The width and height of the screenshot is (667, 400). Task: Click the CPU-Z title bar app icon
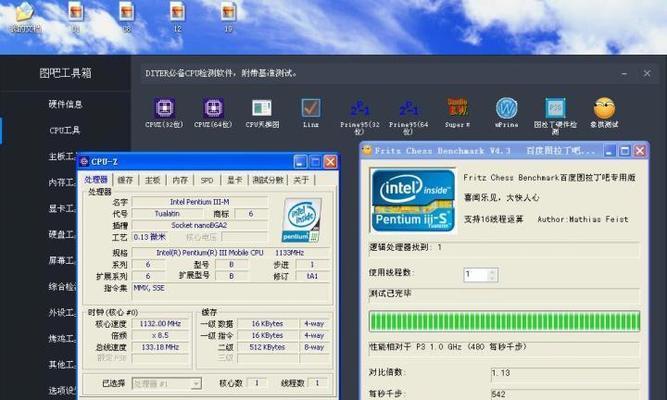[x=84, y=162]
